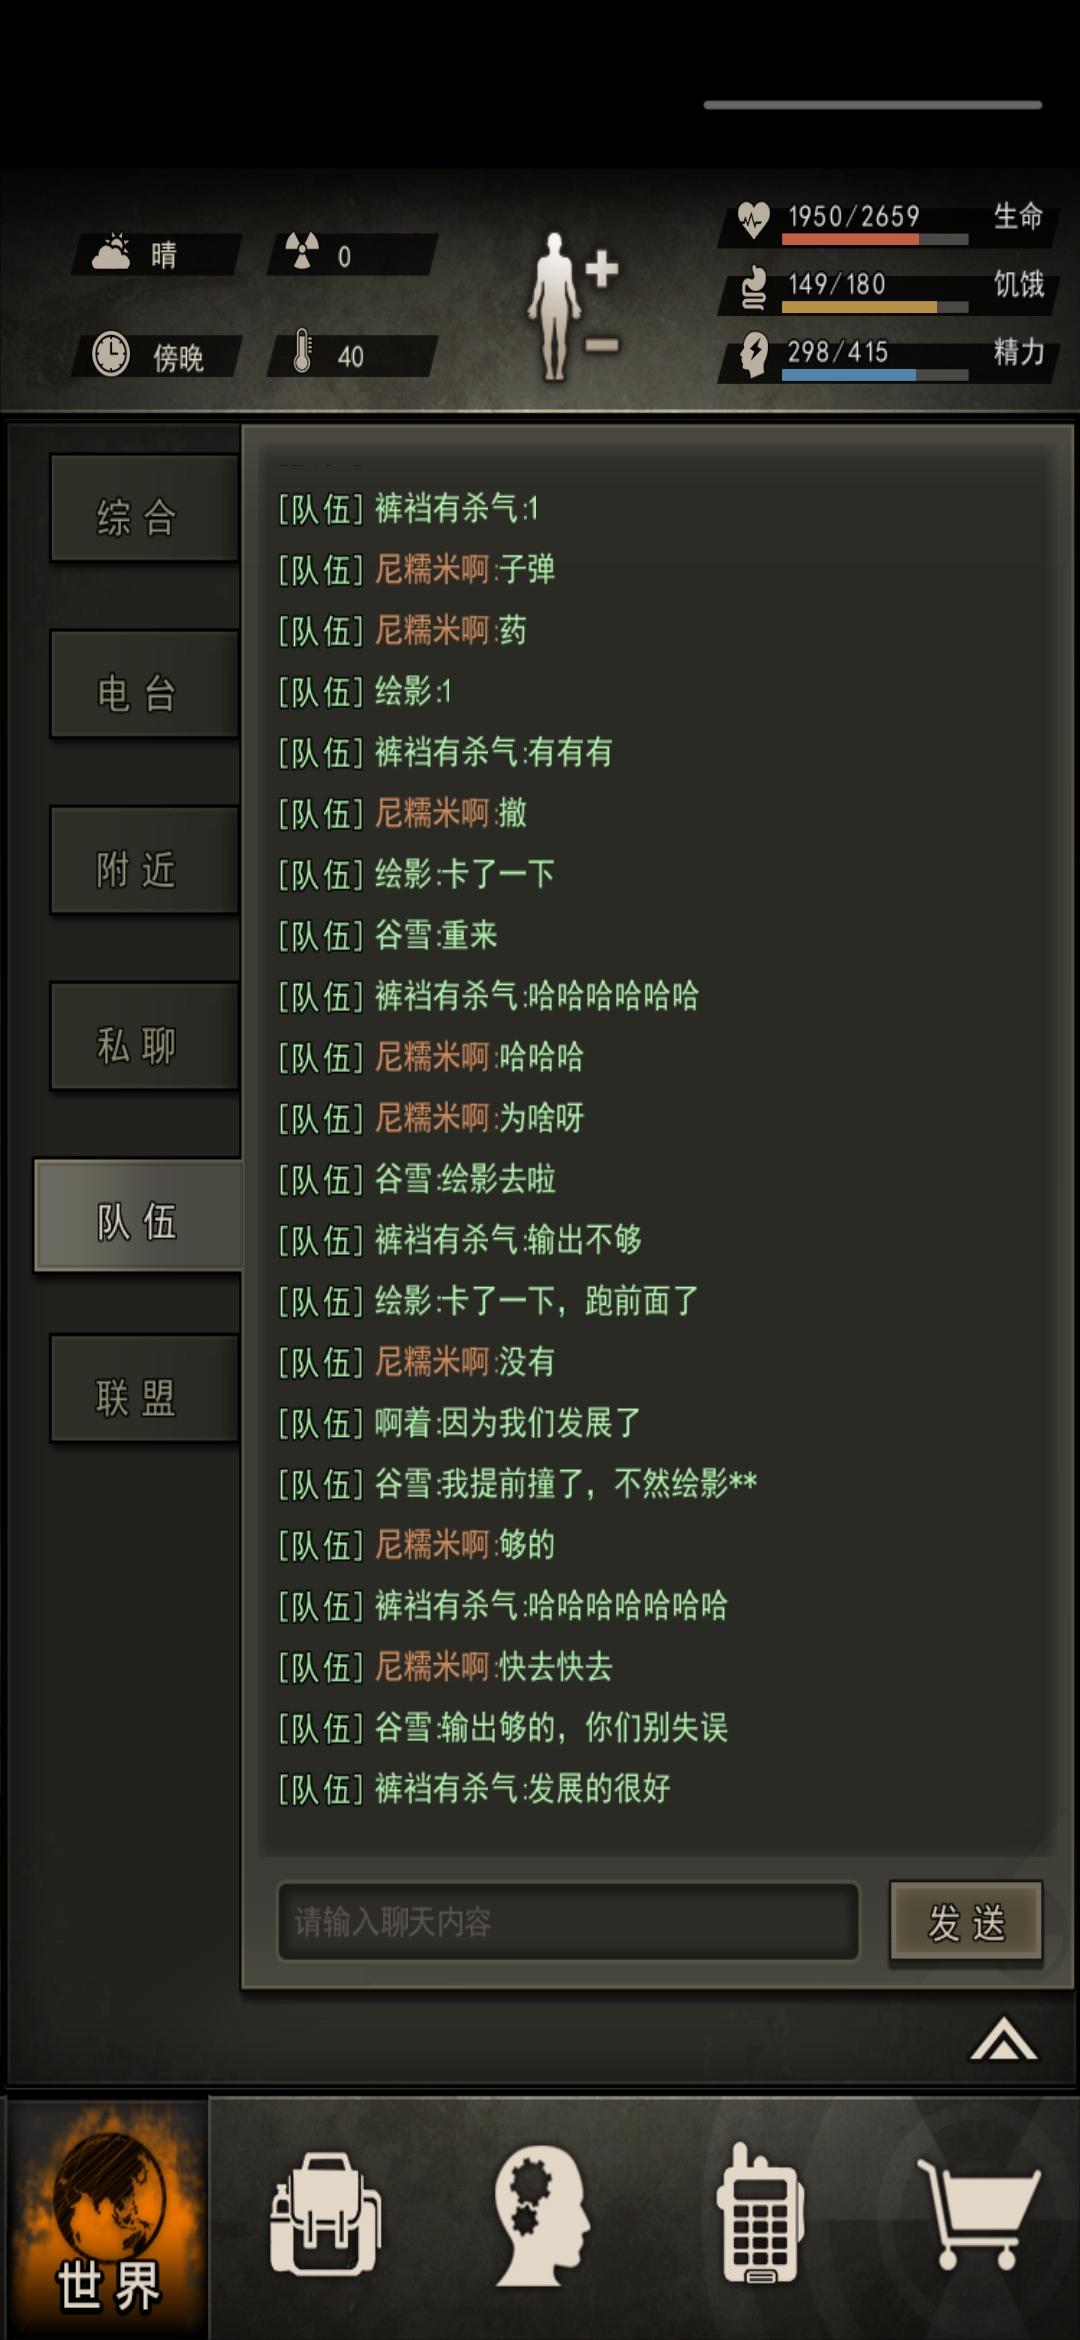
Task: Tap the clock time-of-day icon
Action: click(111, 354)
